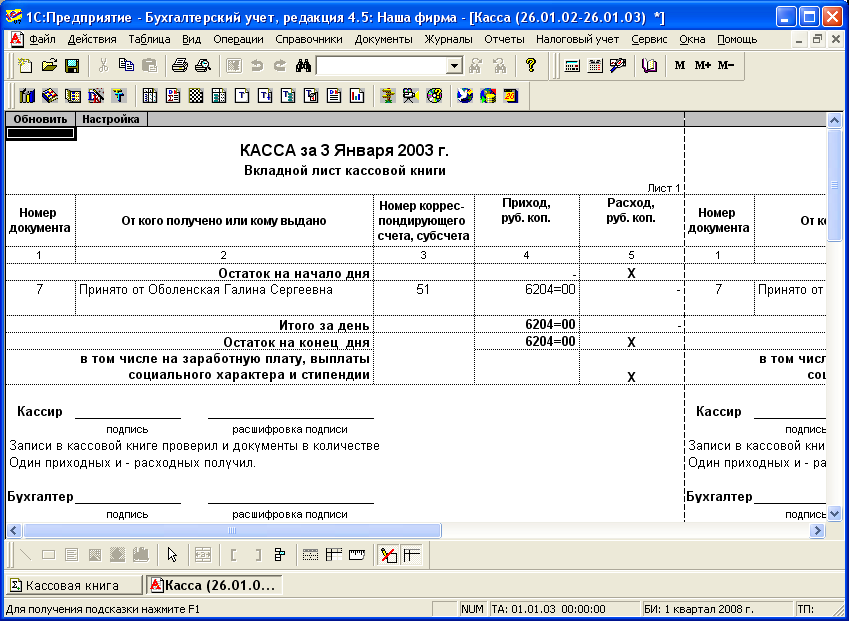
Task: Click the cell 'Принято от Оболенская Галина Сергеевна'
Action: (x=224, y=298)
